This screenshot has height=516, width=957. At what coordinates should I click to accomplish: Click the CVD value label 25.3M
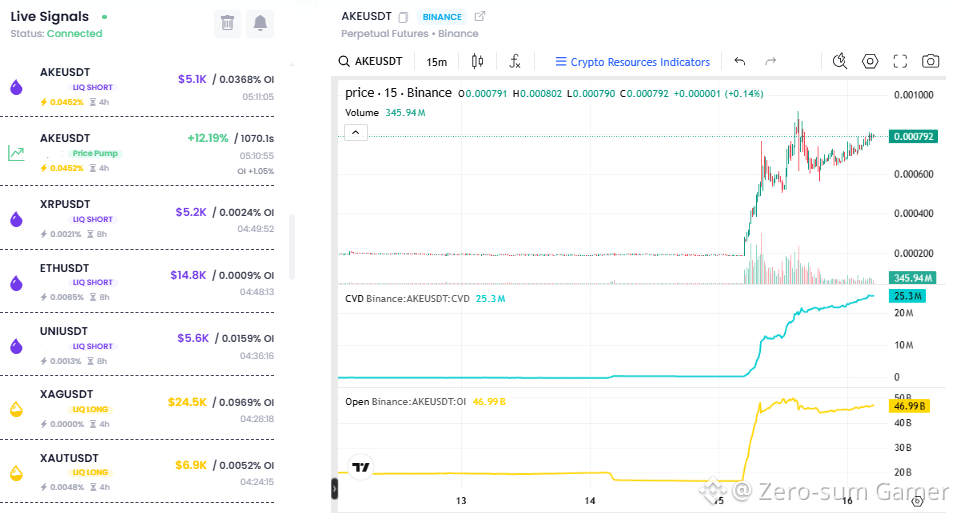[x=908, y=296]
